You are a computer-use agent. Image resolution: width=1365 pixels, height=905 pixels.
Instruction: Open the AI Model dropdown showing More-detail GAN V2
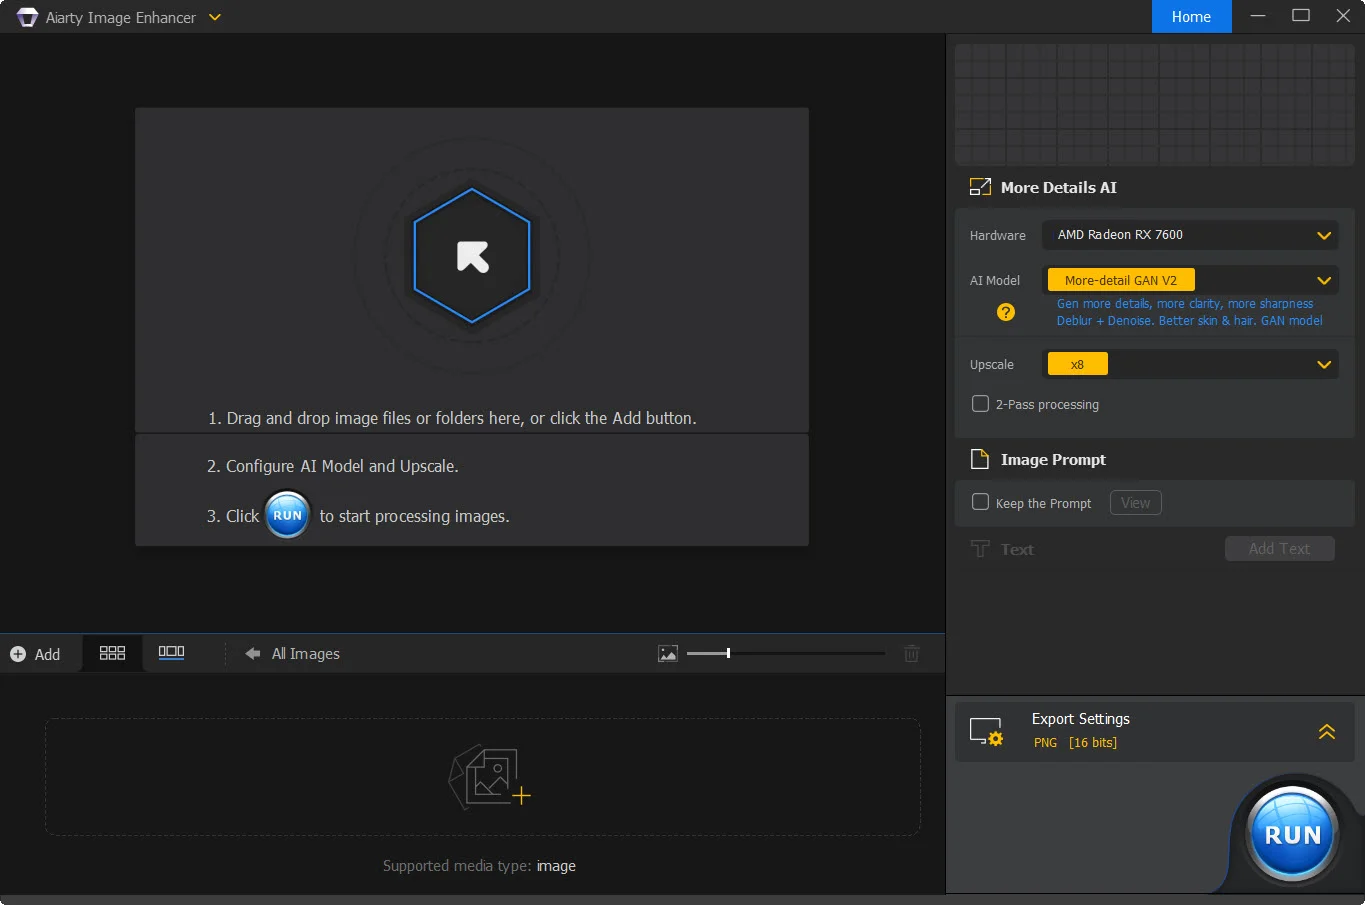(x=1324, y=280)
